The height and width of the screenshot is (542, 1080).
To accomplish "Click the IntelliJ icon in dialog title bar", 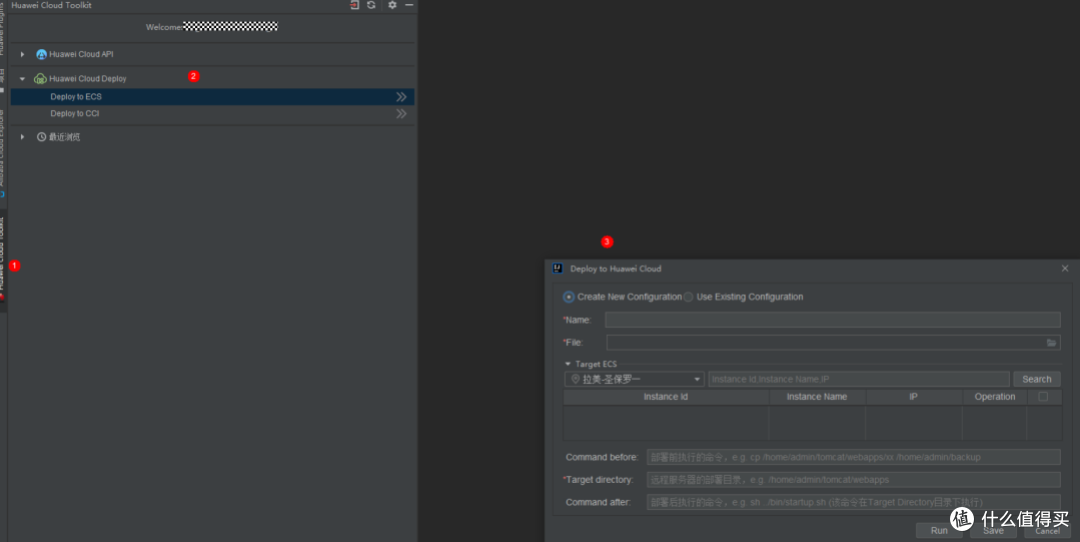I will click(558, 269).
